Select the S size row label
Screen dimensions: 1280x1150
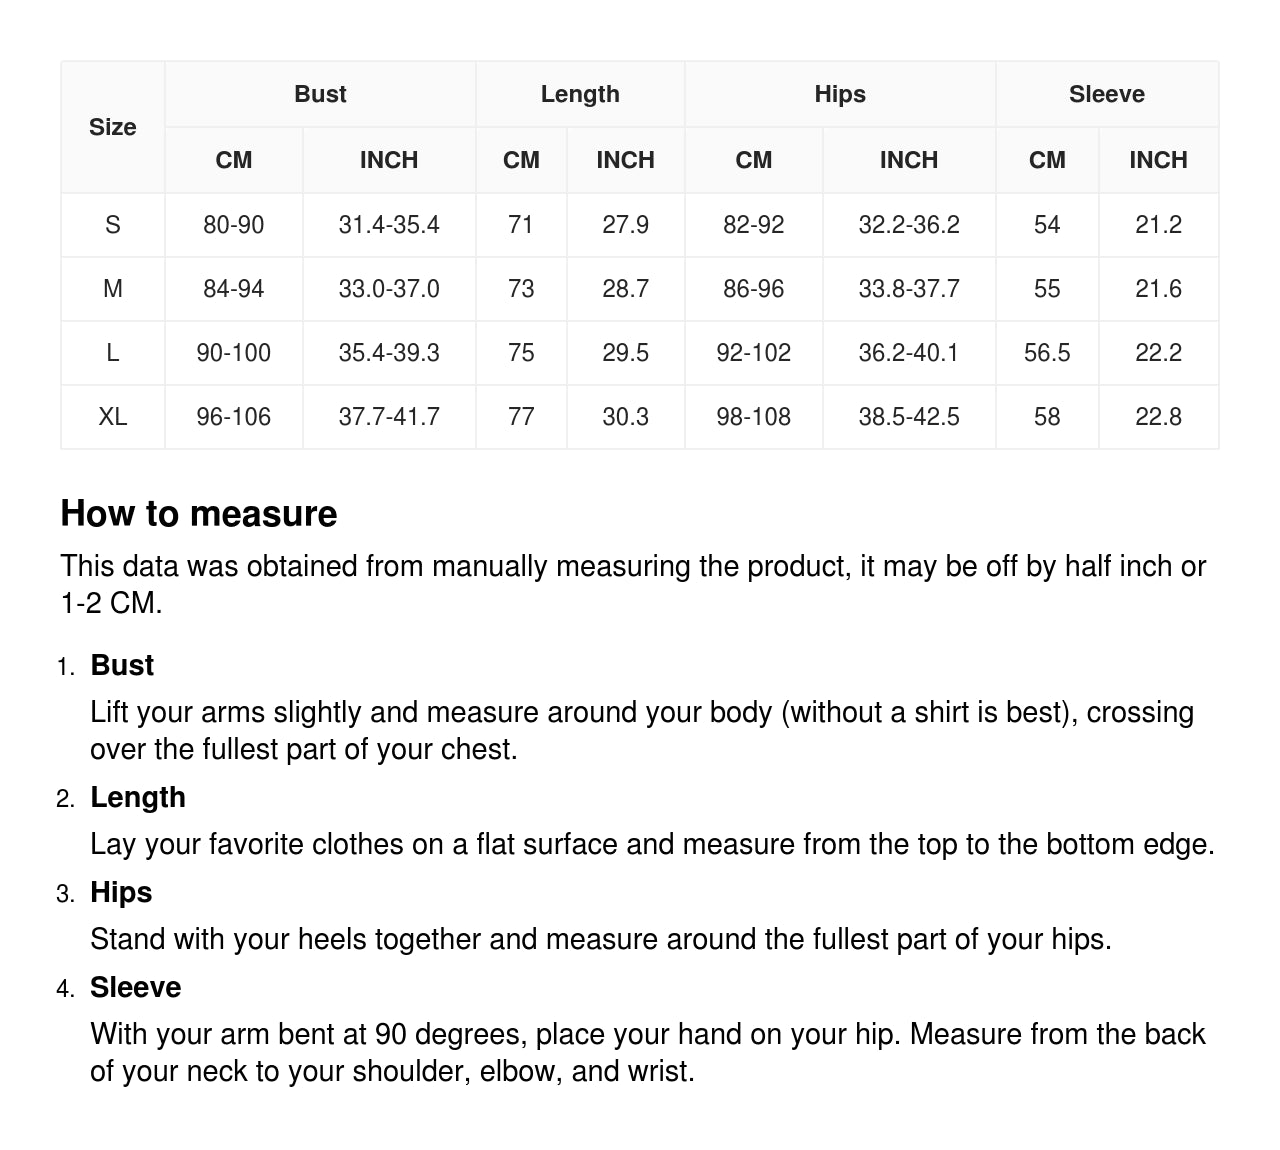click(x=112, y=225)
